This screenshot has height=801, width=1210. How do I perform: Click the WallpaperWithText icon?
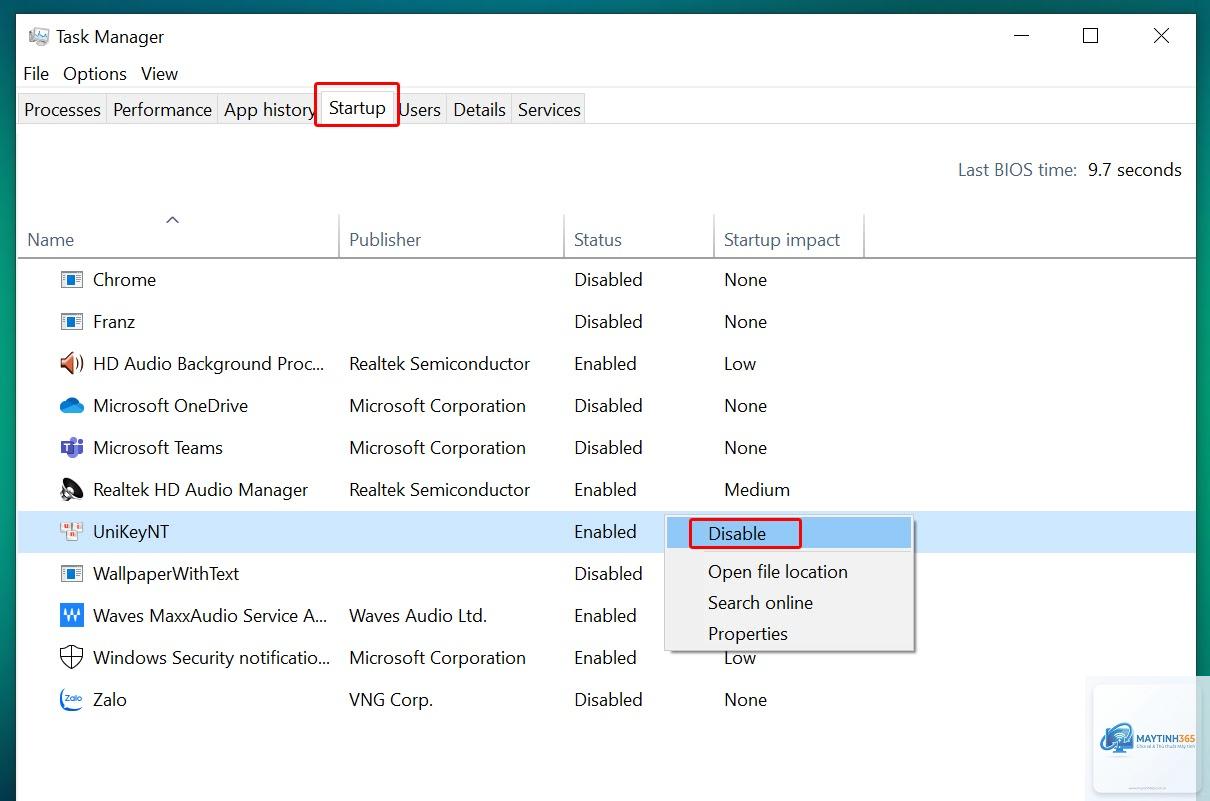click(71, 574)
